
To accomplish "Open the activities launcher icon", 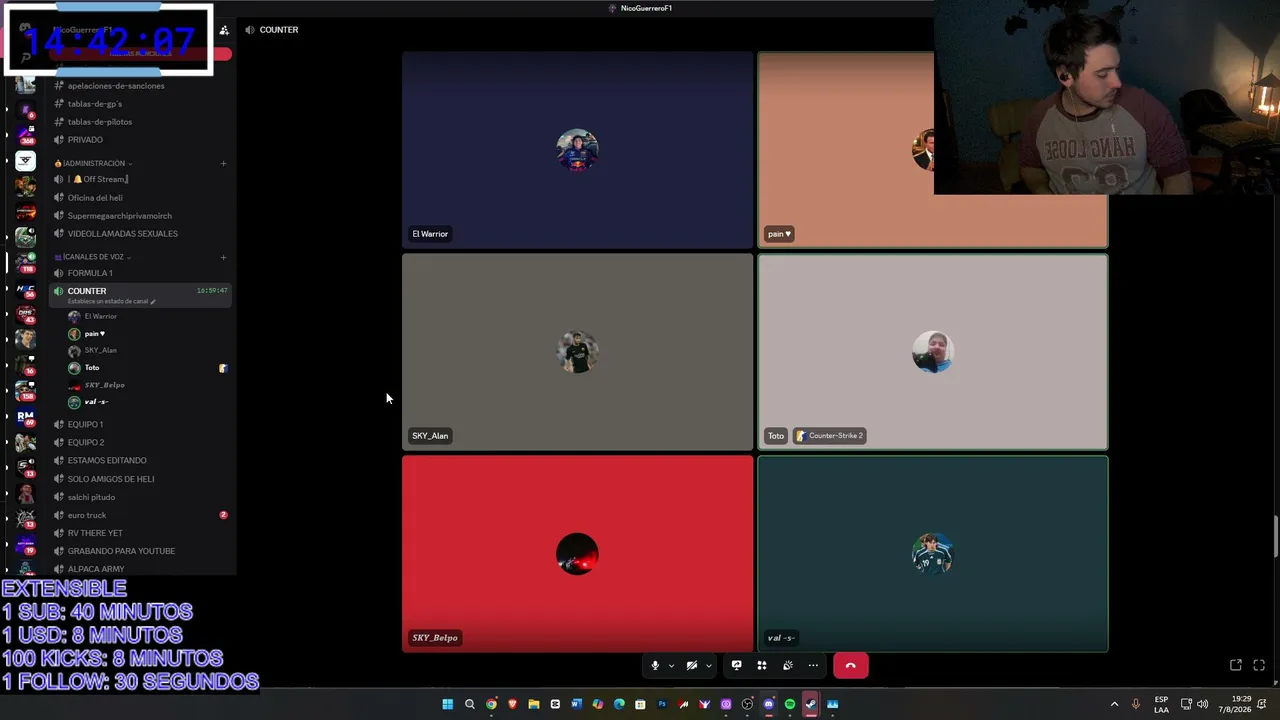I will [762, 665].
